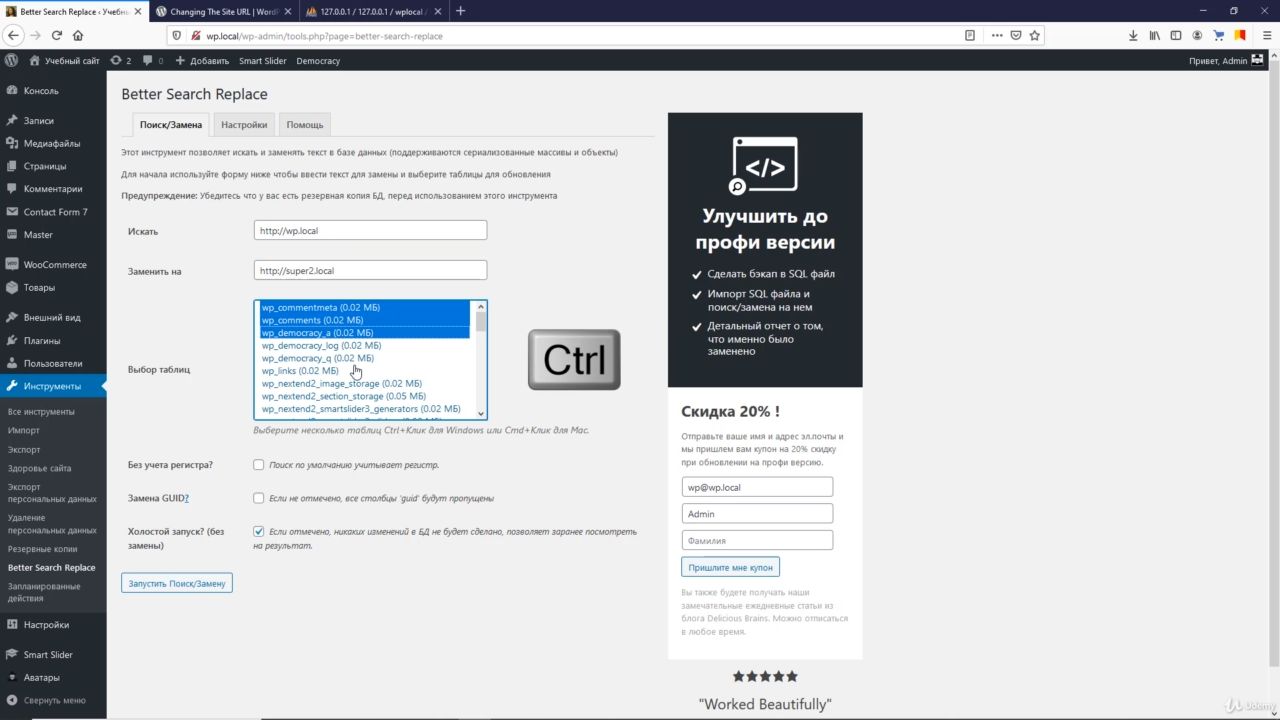Click the table list scroll-up arrow
The height and width of the screenshot is (720, 1280).
point(481,307)
